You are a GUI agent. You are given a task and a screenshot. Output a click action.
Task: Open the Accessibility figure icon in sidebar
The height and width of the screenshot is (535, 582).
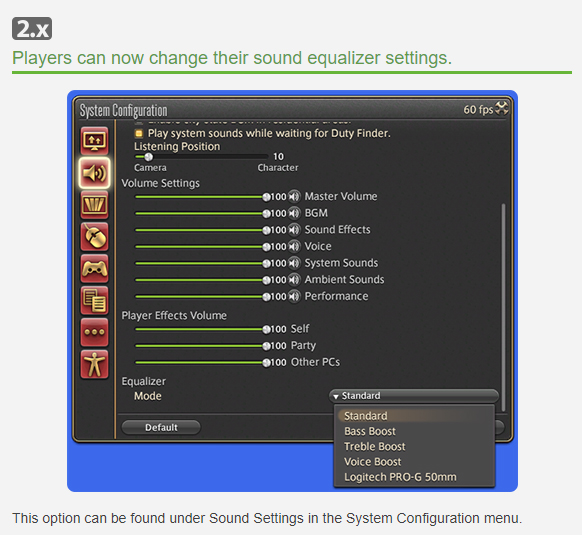[95, 365]
